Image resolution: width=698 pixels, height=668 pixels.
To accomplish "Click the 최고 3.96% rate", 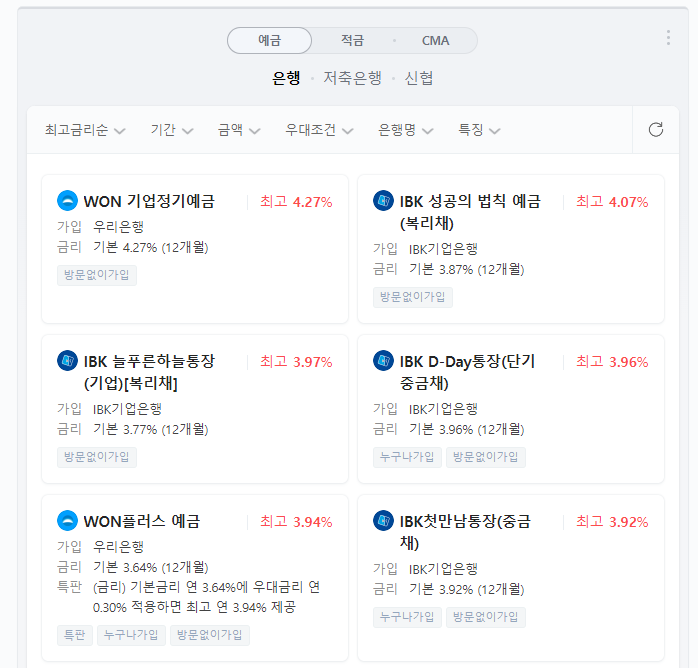I will click(x=612, y=362).
